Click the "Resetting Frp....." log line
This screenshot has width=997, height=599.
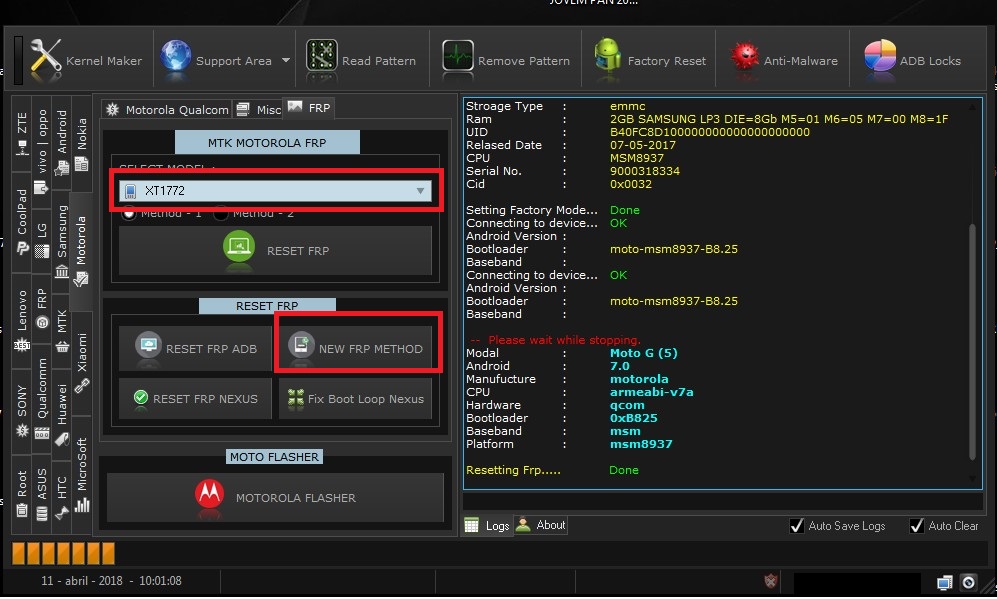pyautogui.click(x=513, y=470)
